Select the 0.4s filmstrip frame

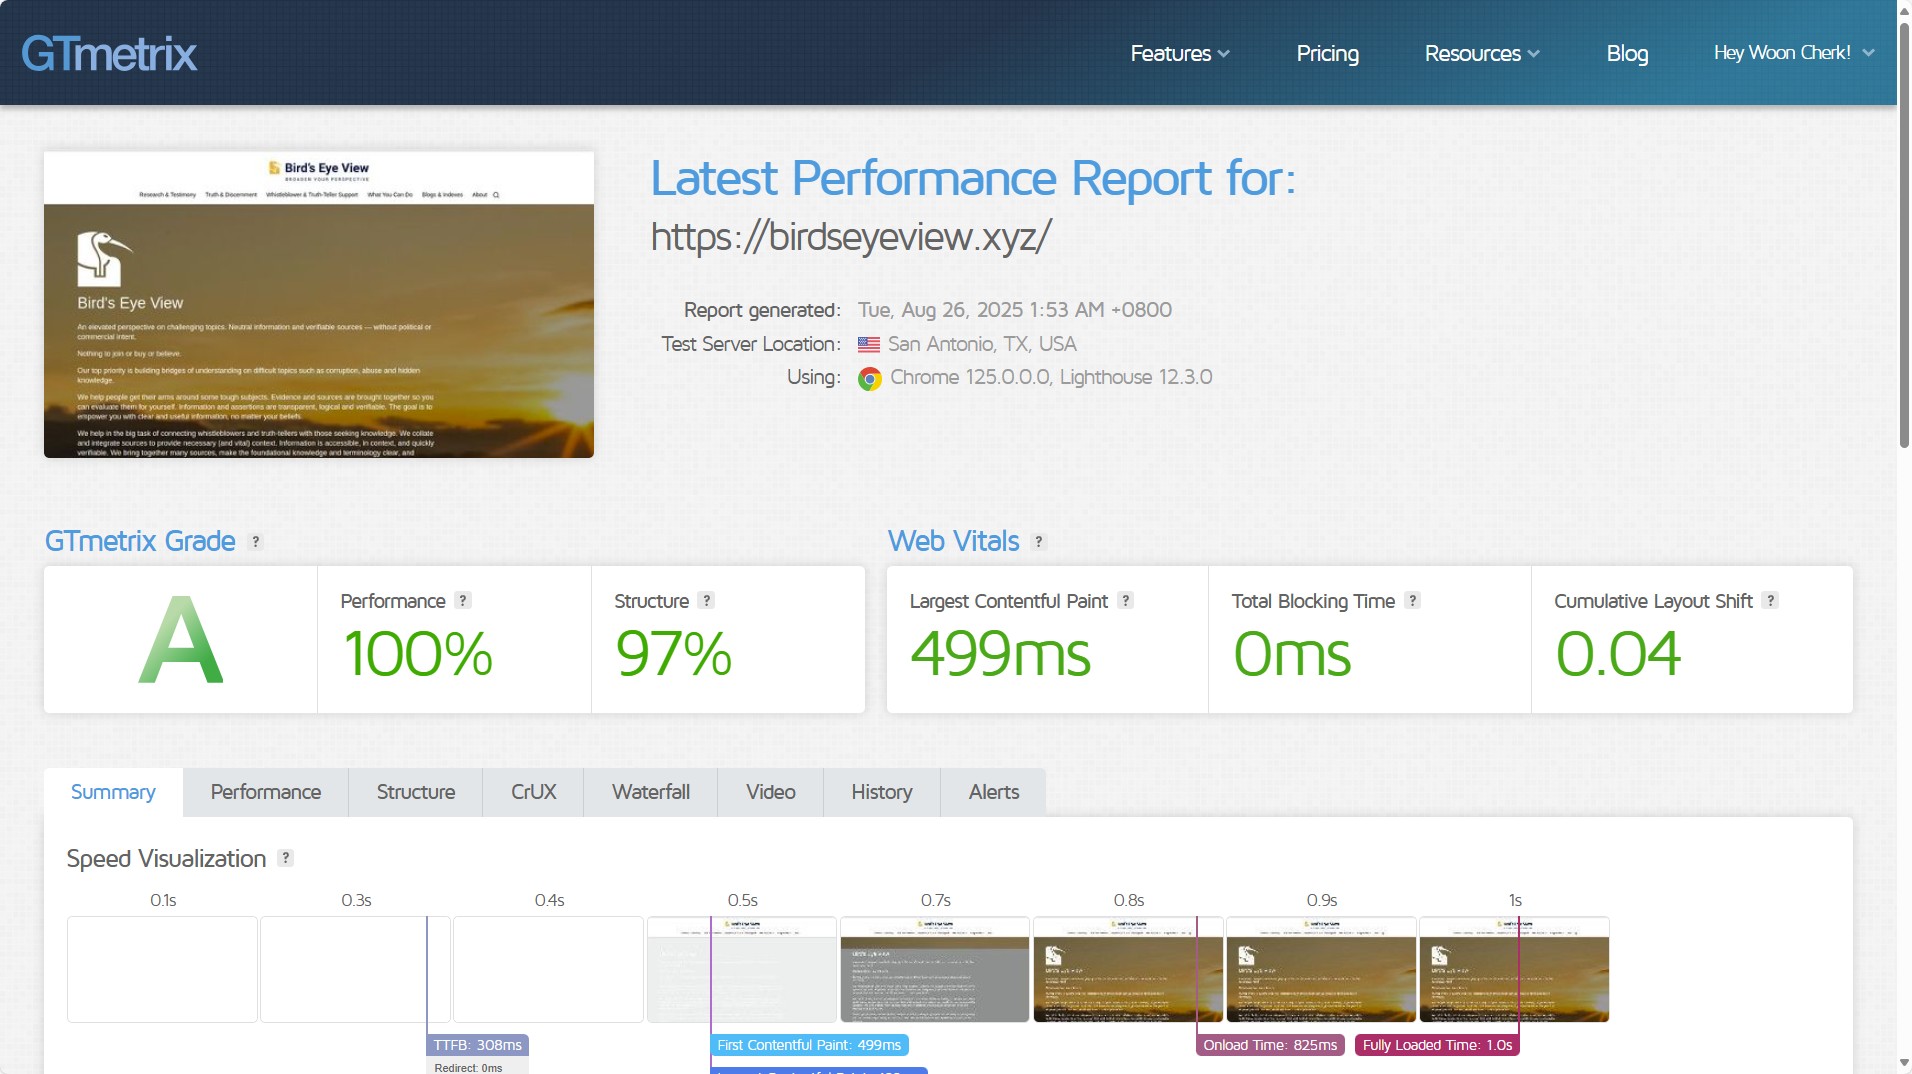(x=548, y=969)
